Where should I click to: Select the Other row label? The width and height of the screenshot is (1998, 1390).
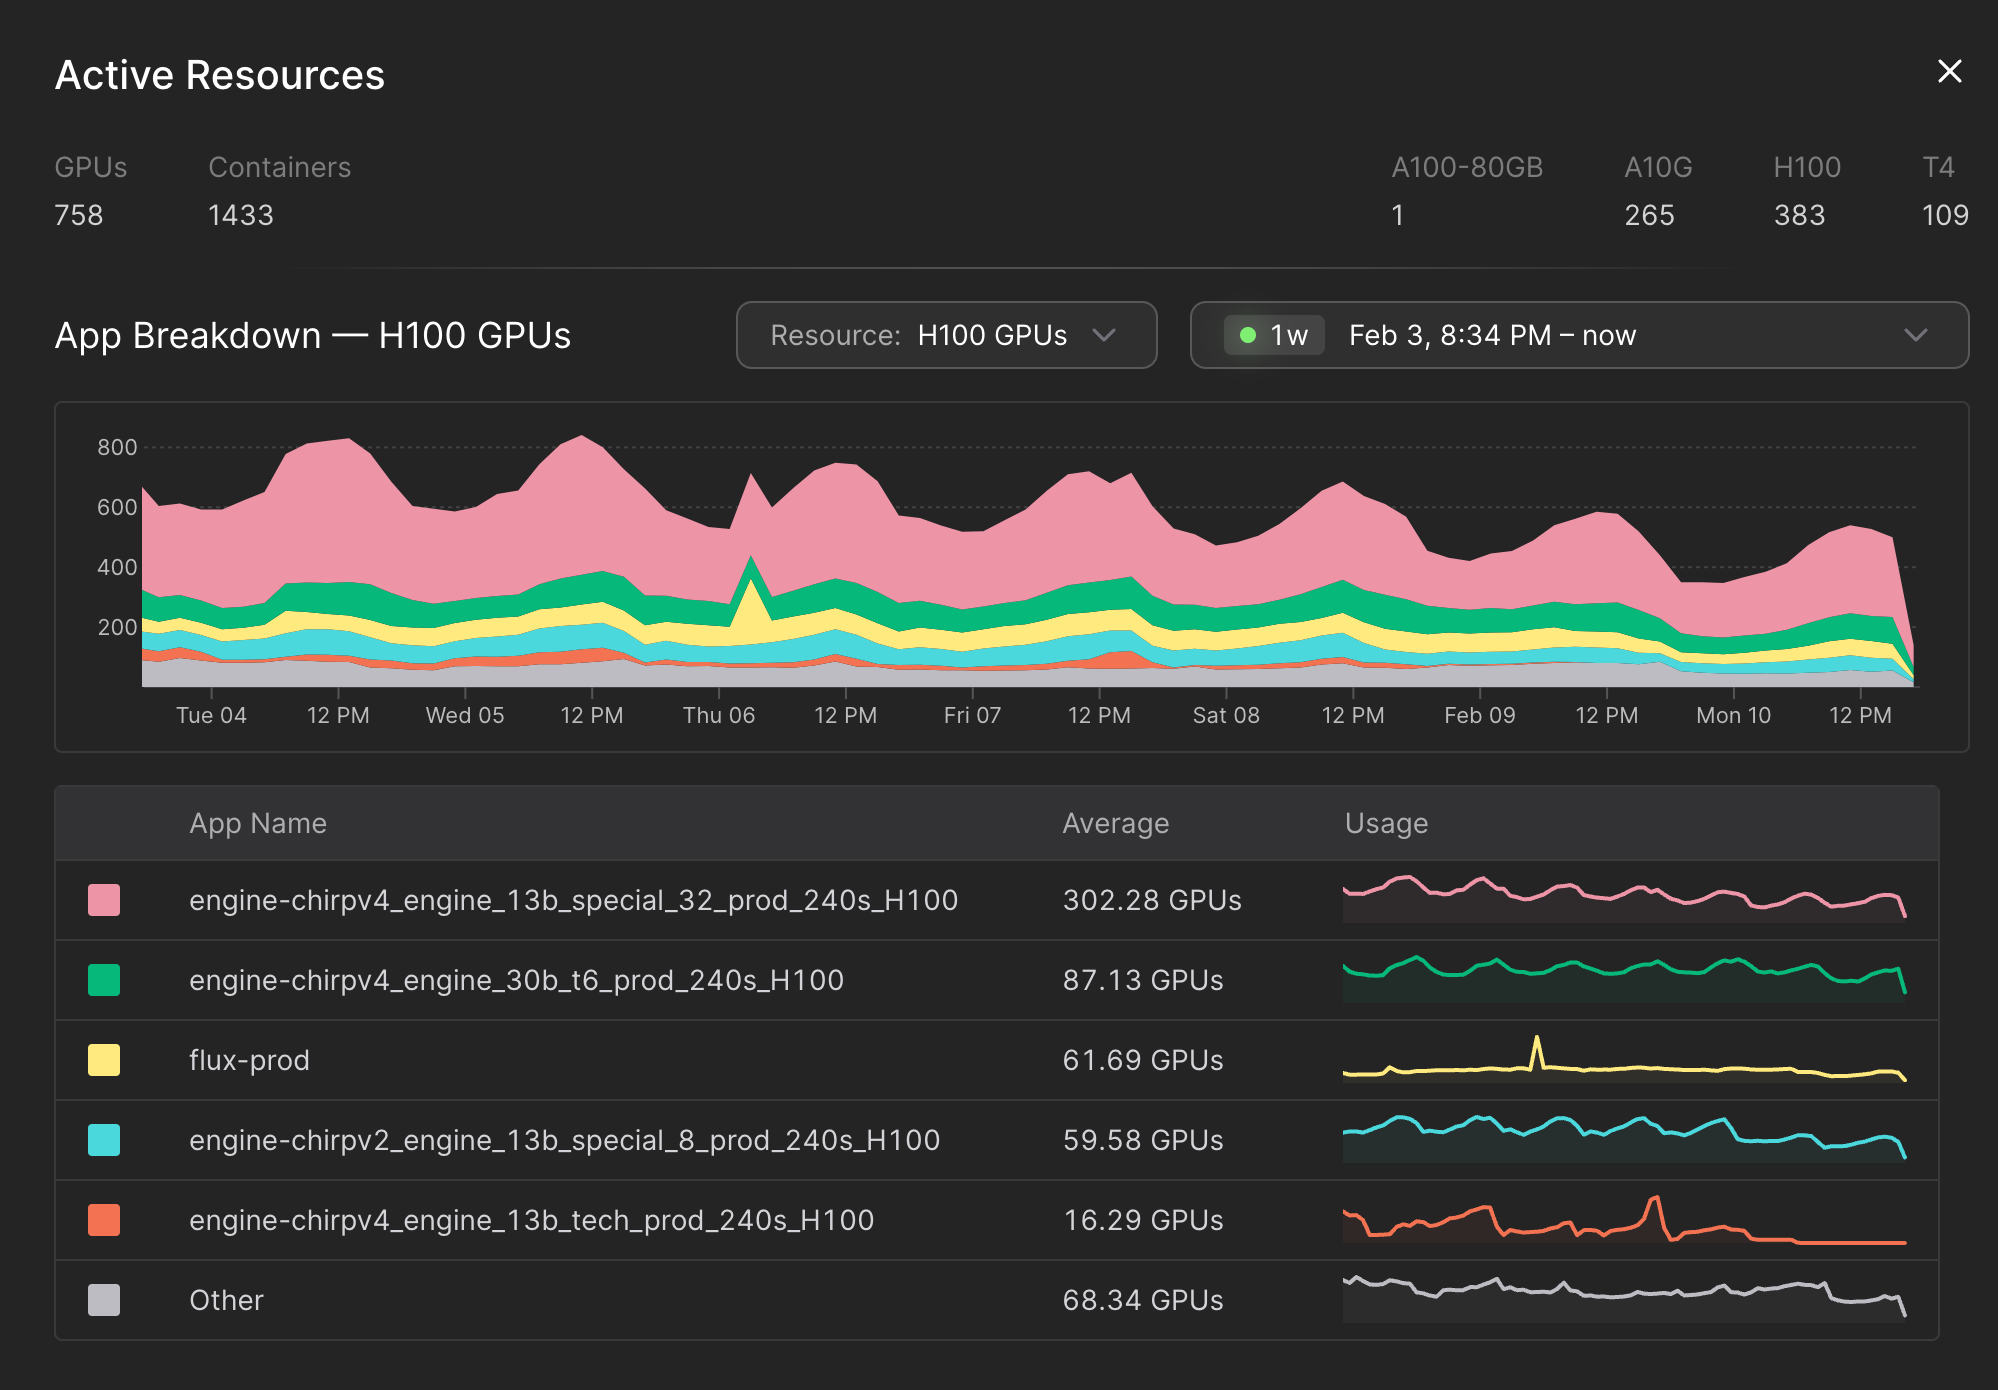[x=226, y=1300]
